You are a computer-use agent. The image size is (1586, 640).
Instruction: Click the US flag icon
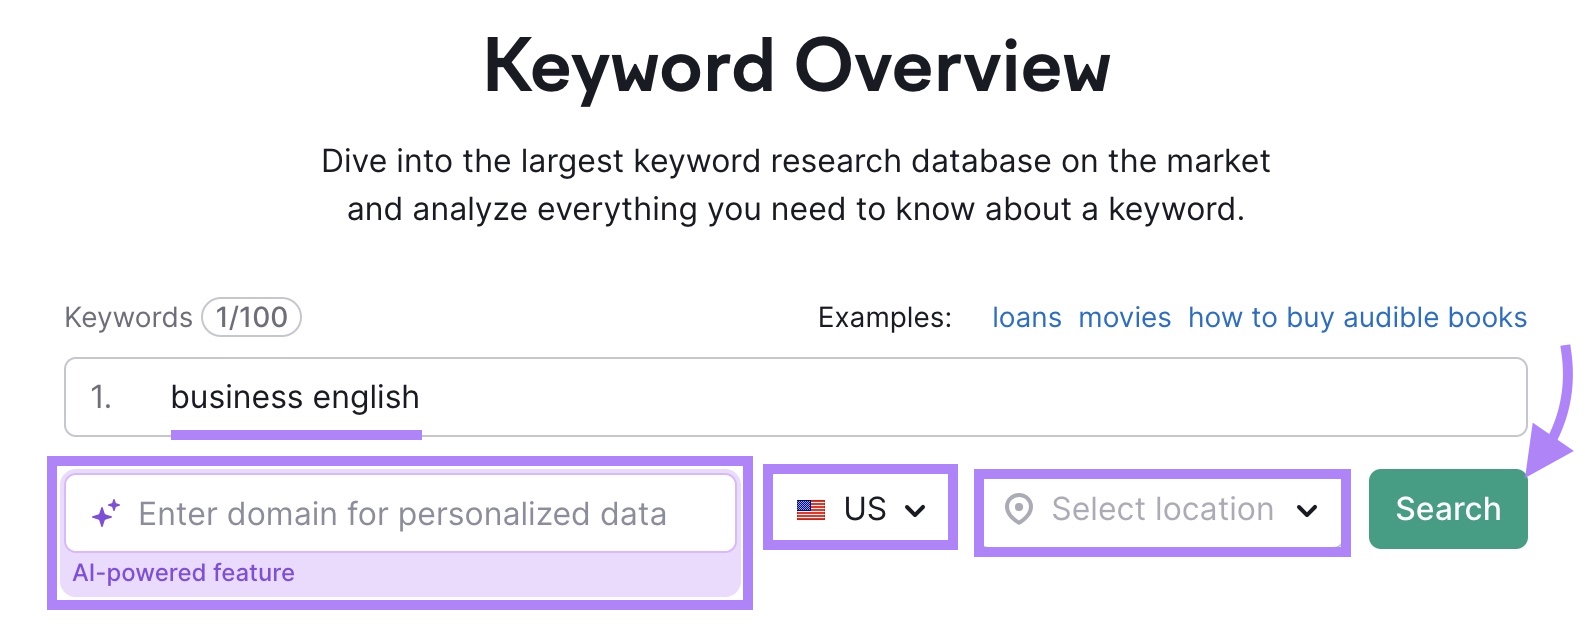coord(812,509)
